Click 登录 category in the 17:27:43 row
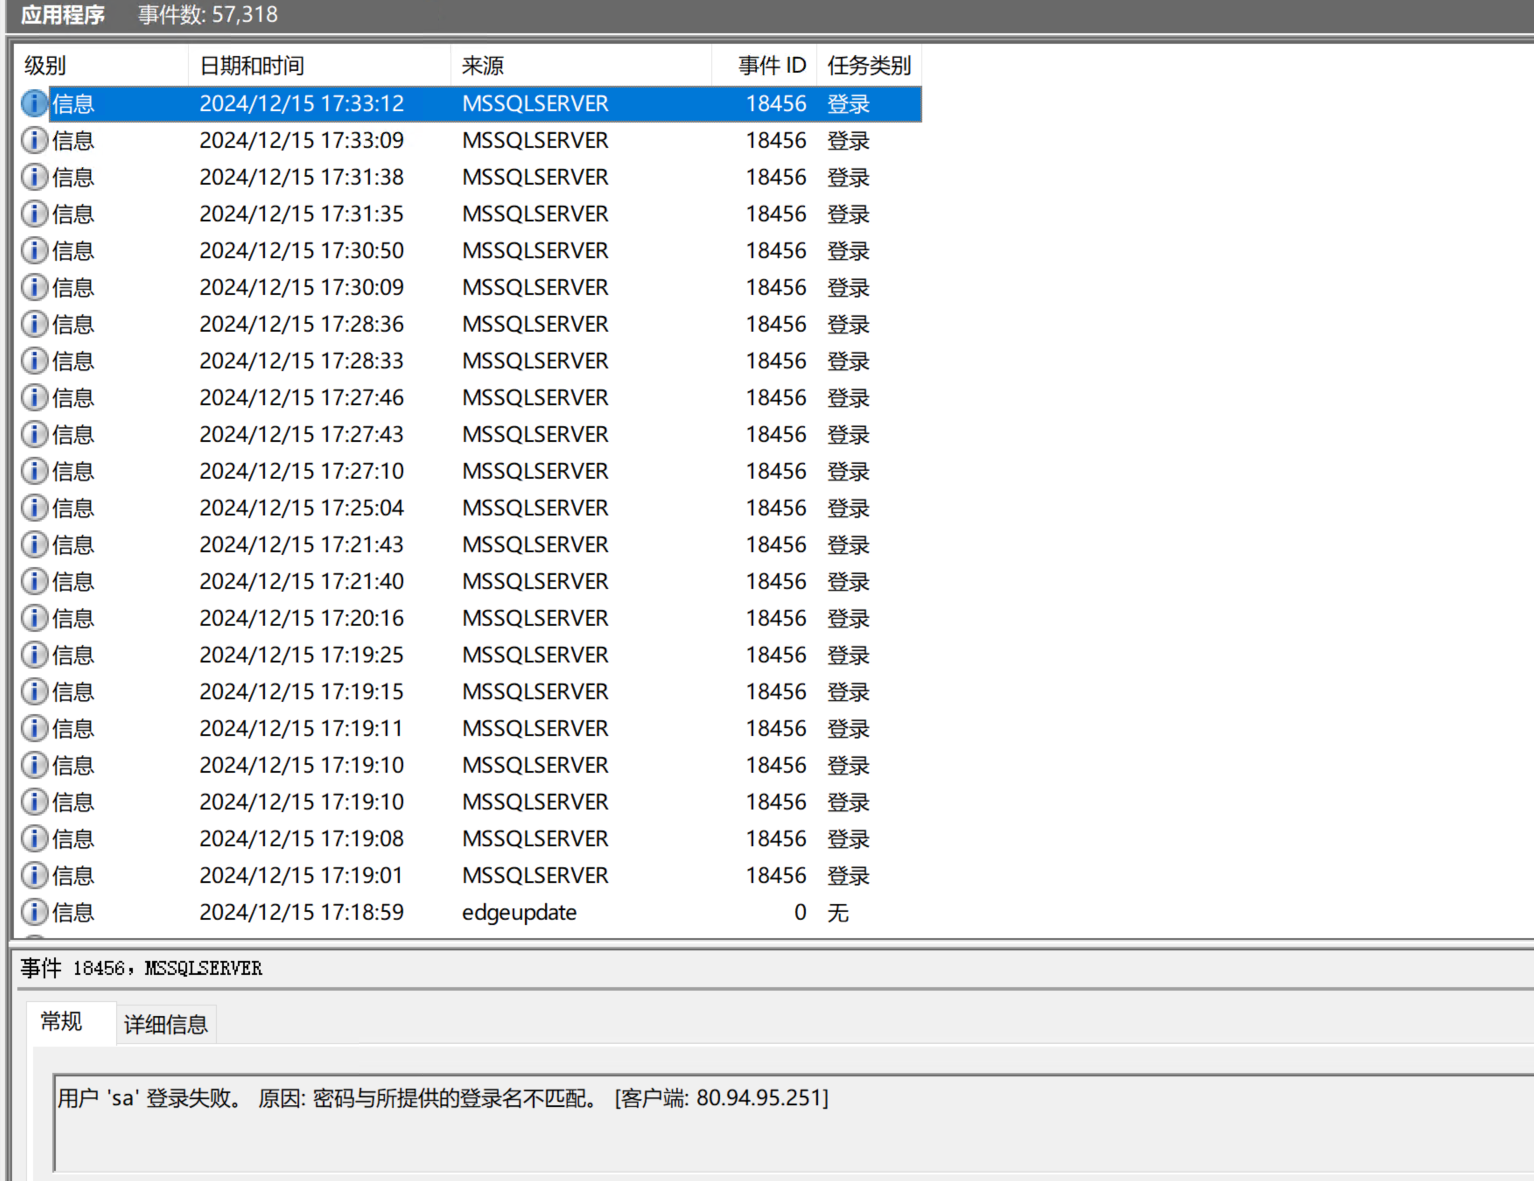 click(x=848, y=435)
